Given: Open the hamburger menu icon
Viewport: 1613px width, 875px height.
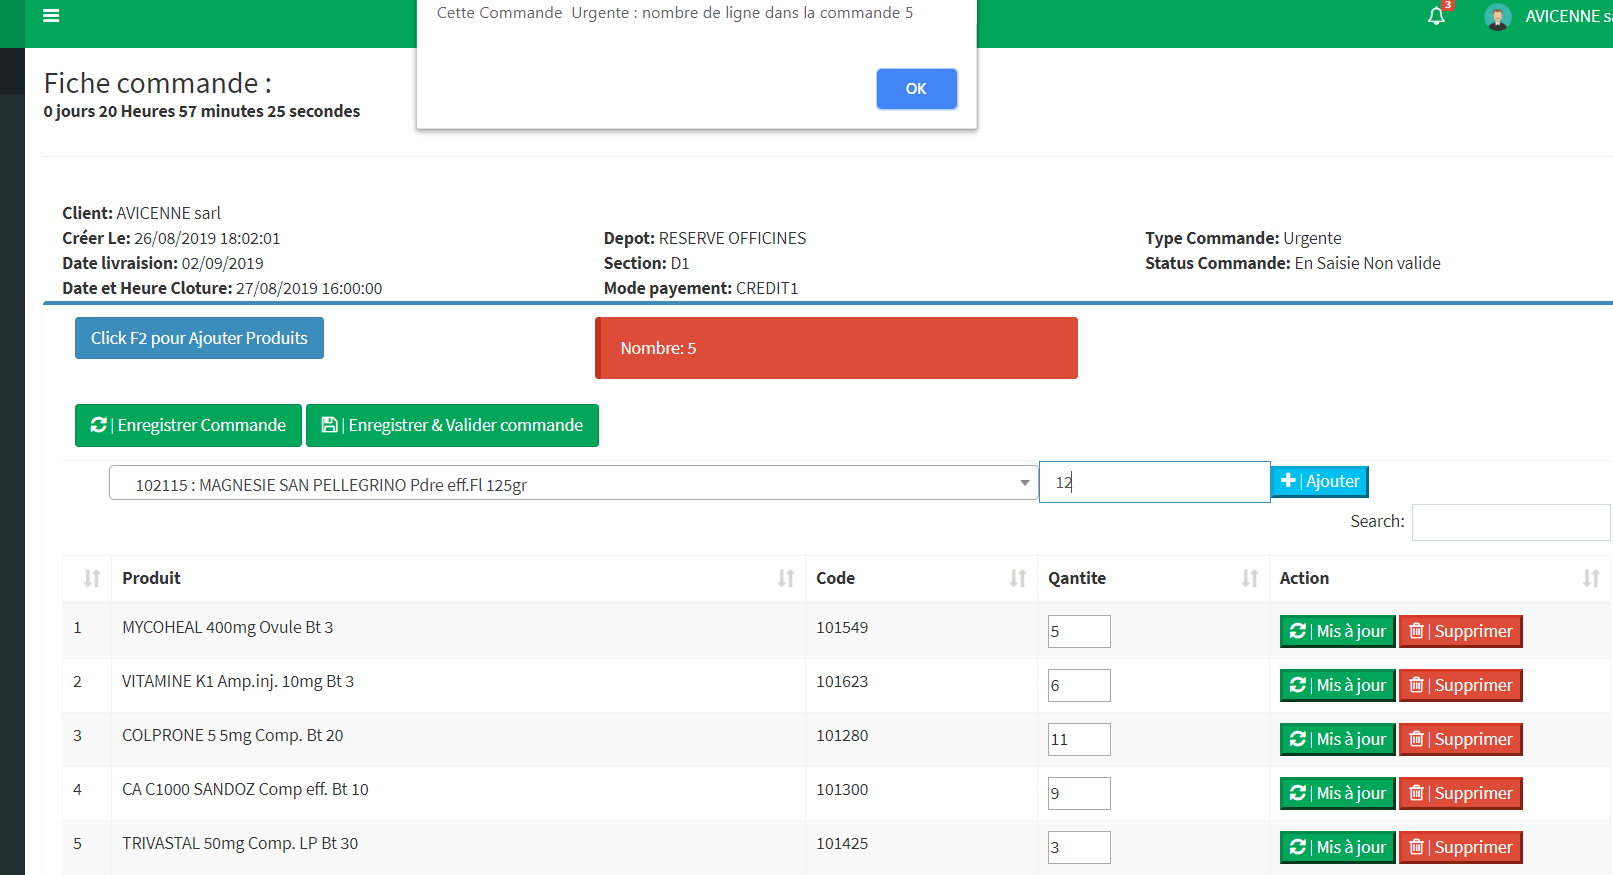Looking at the screenshot, I should click(51, 16).
